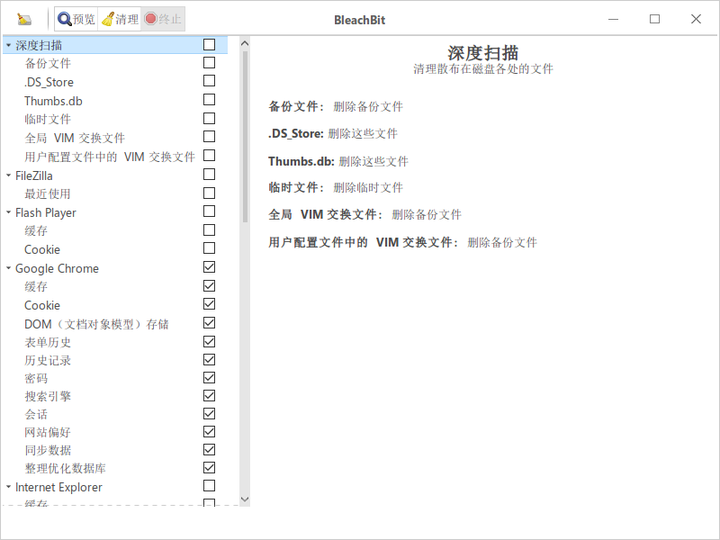Screen dimensions: 720x540
Task: Uncheck the 同步数据 checkbox
Action: tap(209, 450)
